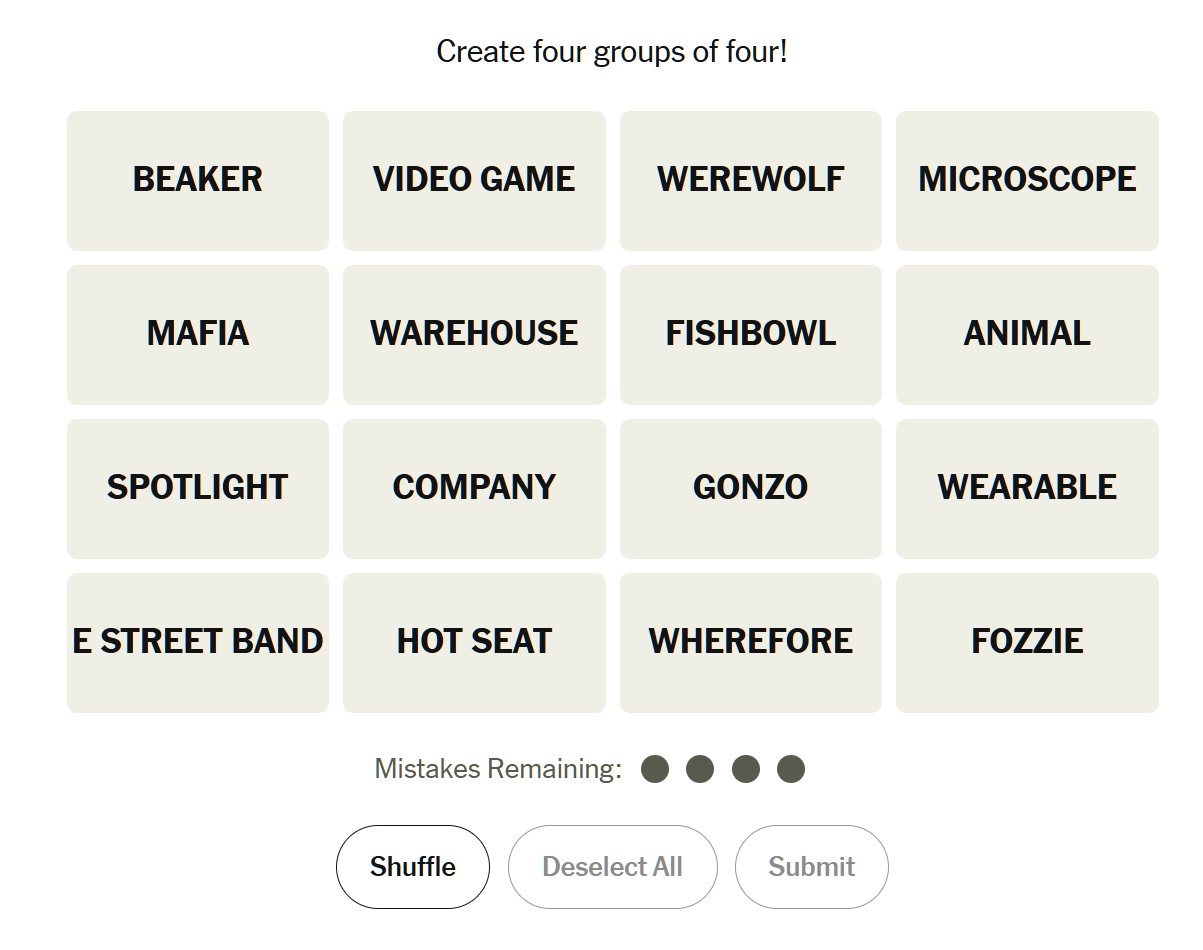
Task: Submit the current selection
Action: (811, 867)
